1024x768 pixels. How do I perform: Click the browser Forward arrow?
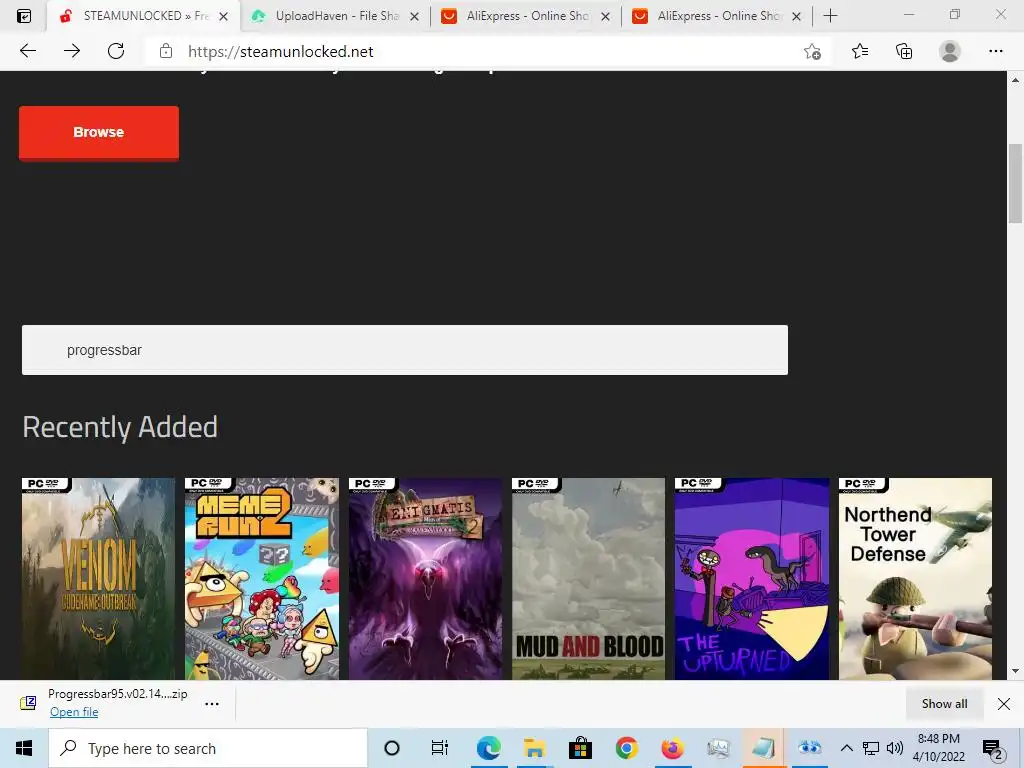click(72, 51)
